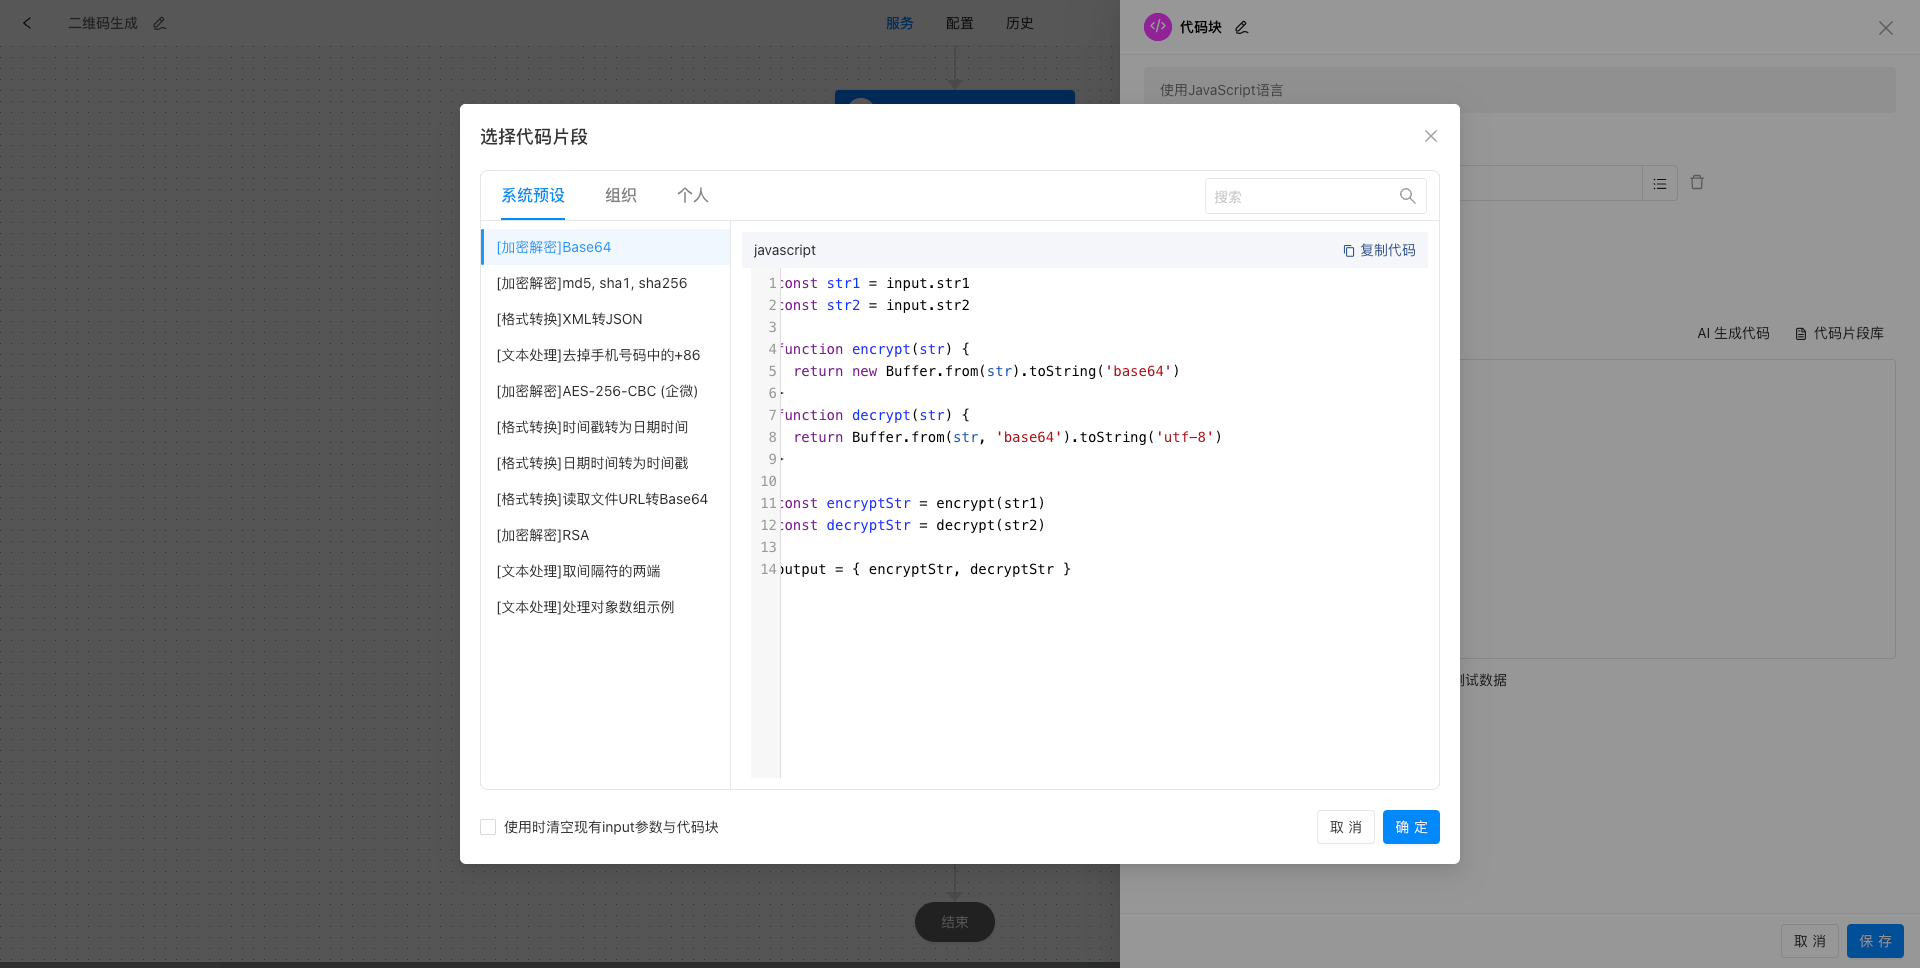The image size is (1920, 968).
Task: Enable 使用时清空现有input参数与代码块
Action: coord(488,827)
